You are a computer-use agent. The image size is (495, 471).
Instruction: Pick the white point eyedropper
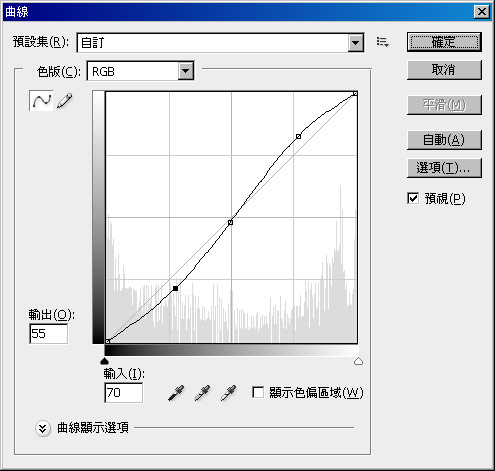coord(228,393)
